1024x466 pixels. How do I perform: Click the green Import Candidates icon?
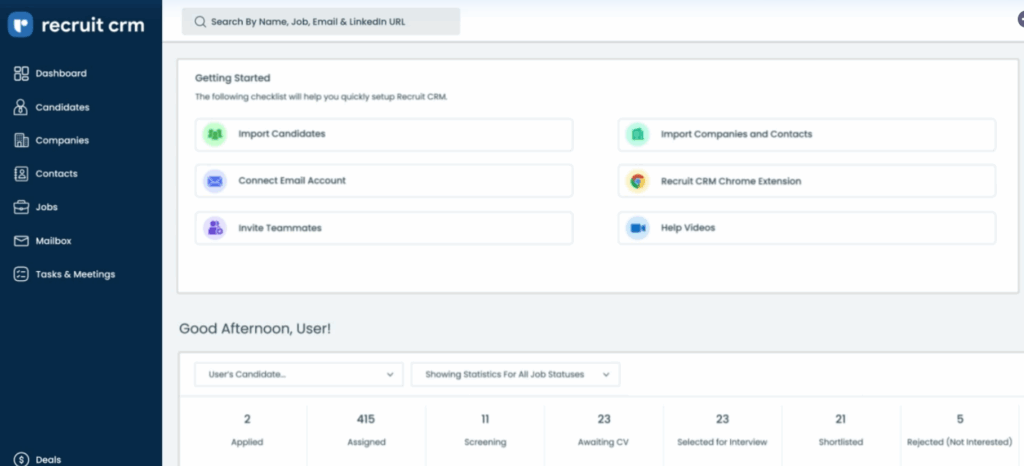214,134
